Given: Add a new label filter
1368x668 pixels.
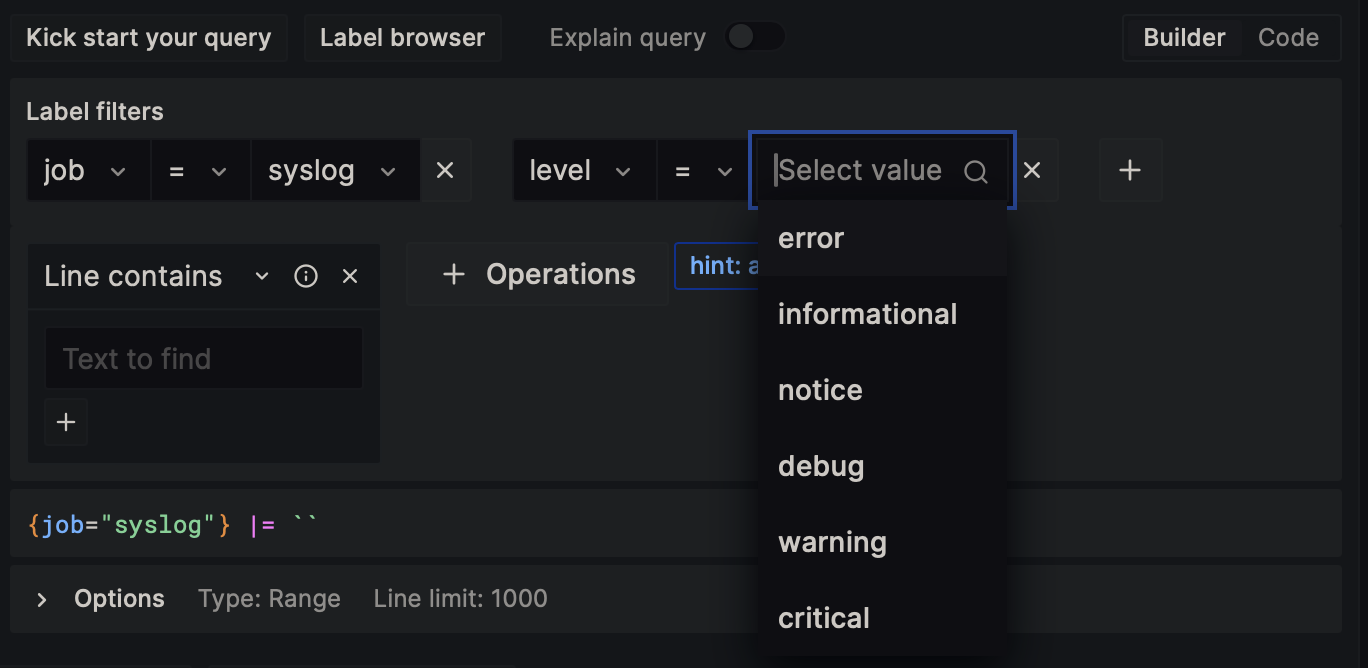Looking at the screenshot, I should coord(1130,171).
